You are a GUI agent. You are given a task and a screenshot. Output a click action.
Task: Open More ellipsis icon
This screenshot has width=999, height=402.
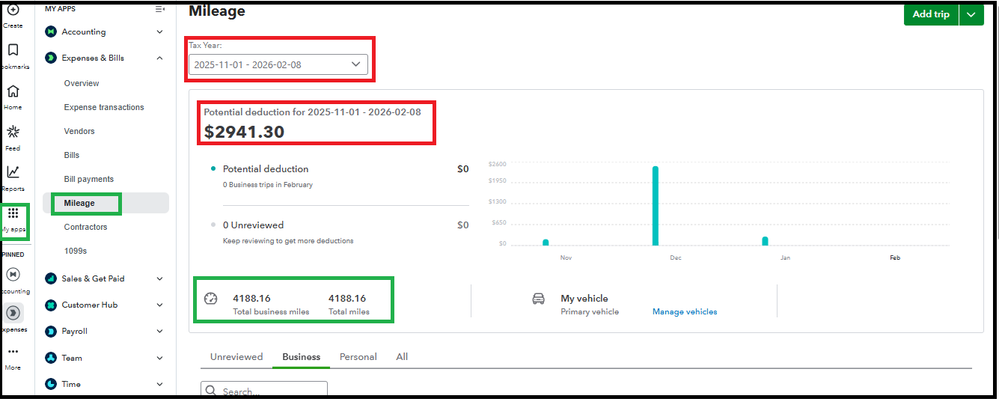[x=13, y=352]
